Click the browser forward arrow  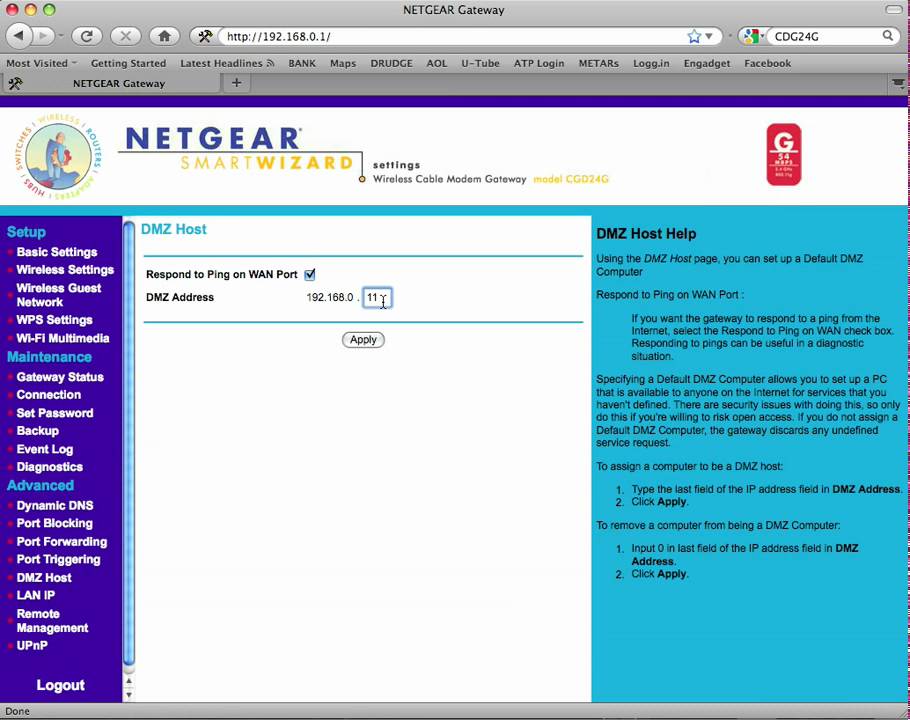point(44,36)
